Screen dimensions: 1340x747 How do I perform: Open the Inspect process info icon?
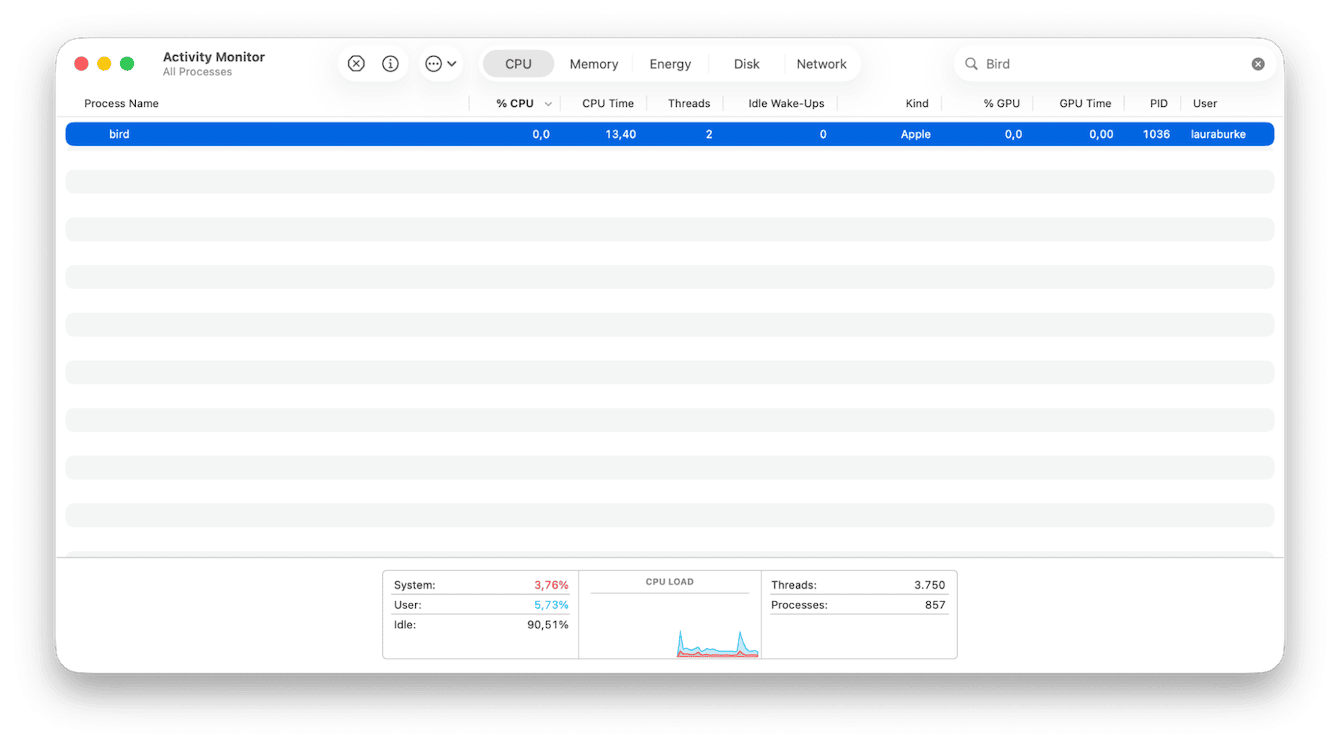click(390, 63)
